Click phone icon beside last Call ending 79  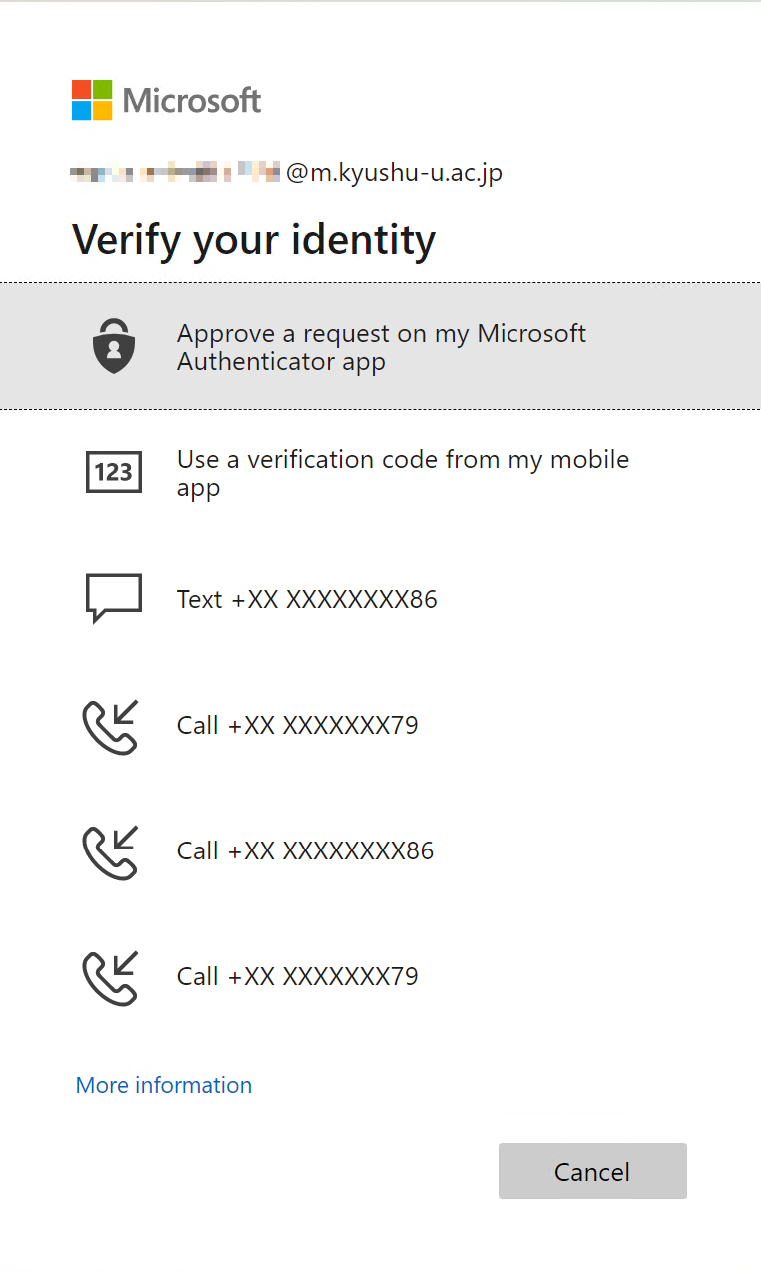click(110, 977)
